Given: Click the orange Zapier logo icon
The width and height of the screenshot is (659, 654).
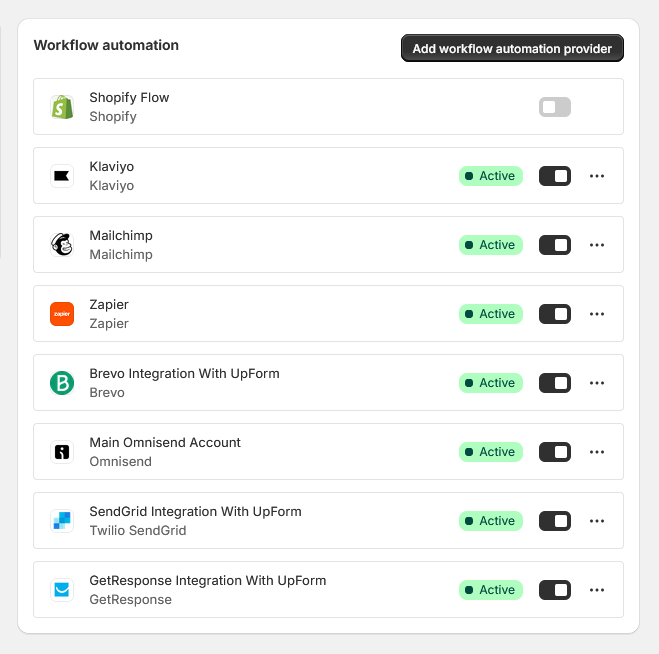Looking at the screenshot, I should pyautogui.click(x=62, y=314).
